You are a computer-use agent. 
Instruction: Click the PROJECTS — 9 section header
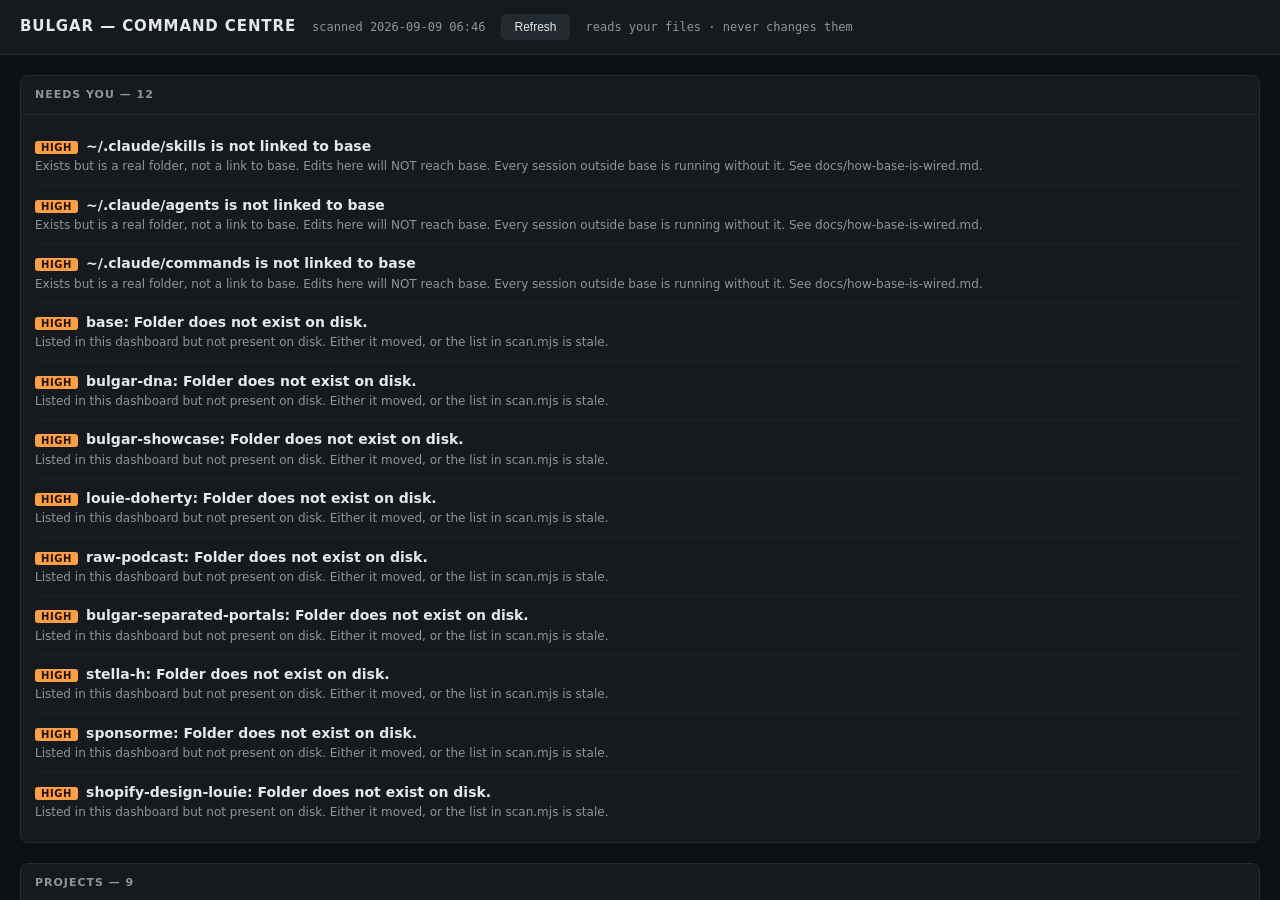84,882
